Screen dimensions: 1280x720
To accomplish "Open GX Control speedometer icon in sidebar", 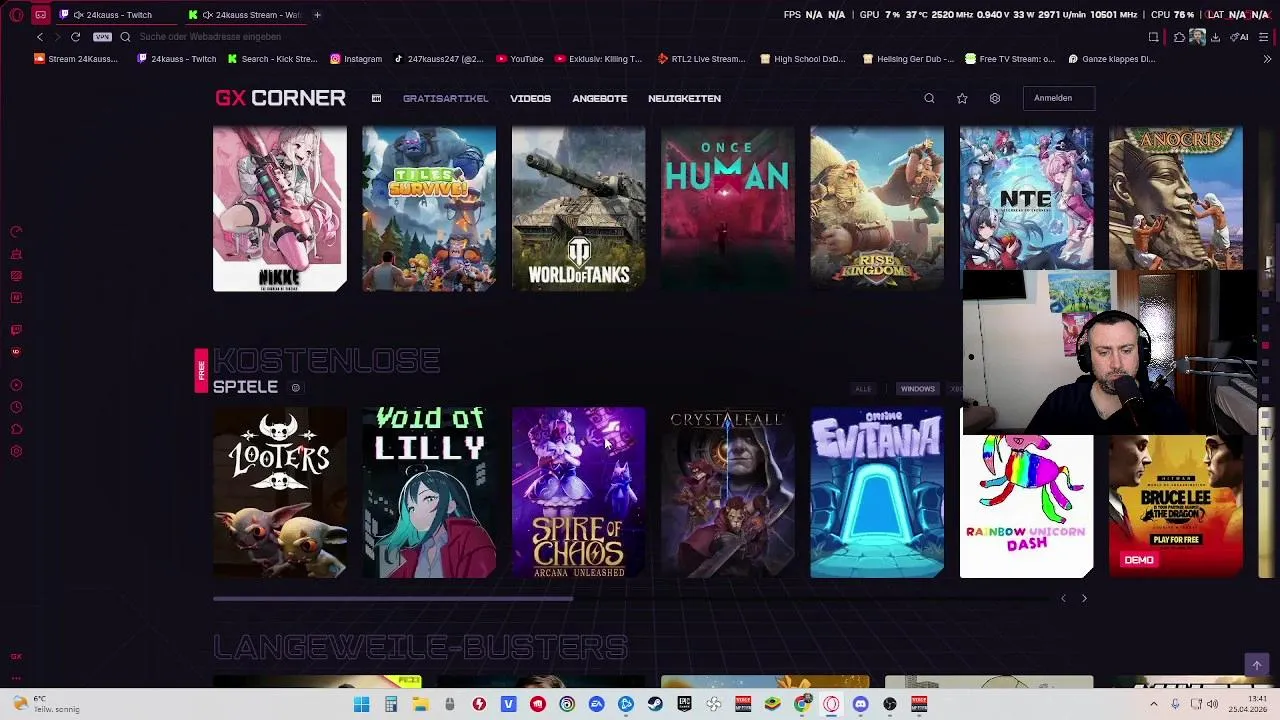I will [x=16, y=231].
